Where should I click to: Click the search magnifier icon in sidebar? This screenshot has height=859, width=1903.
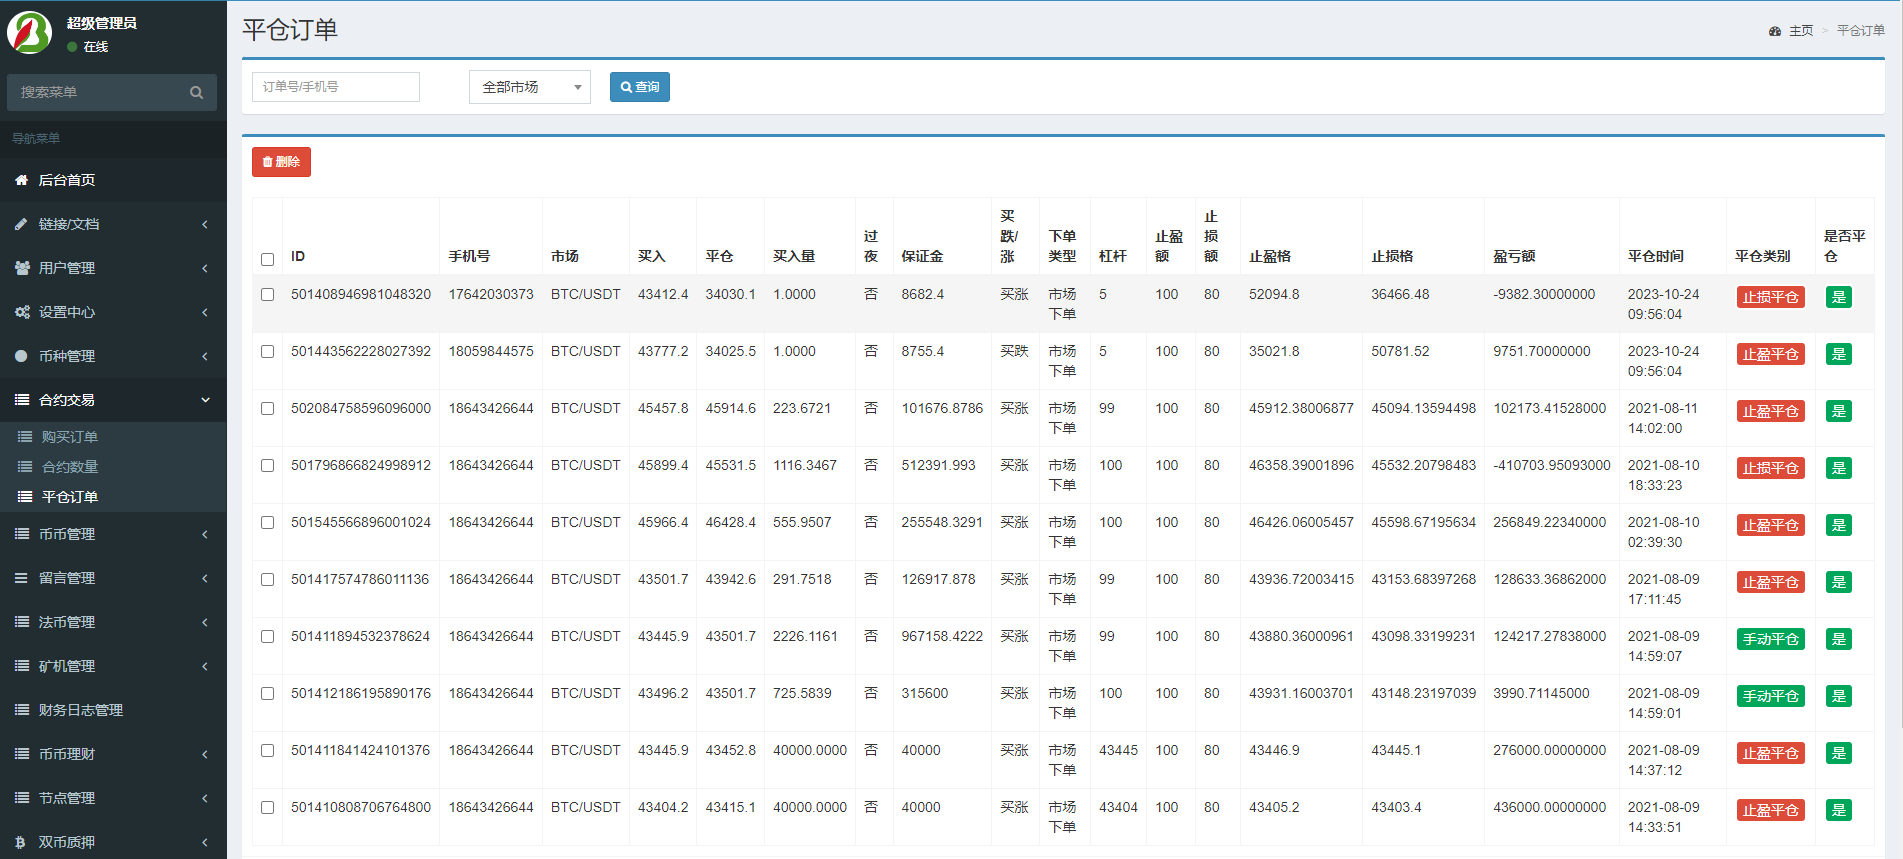pyautogui.click(x=196, y=93)
